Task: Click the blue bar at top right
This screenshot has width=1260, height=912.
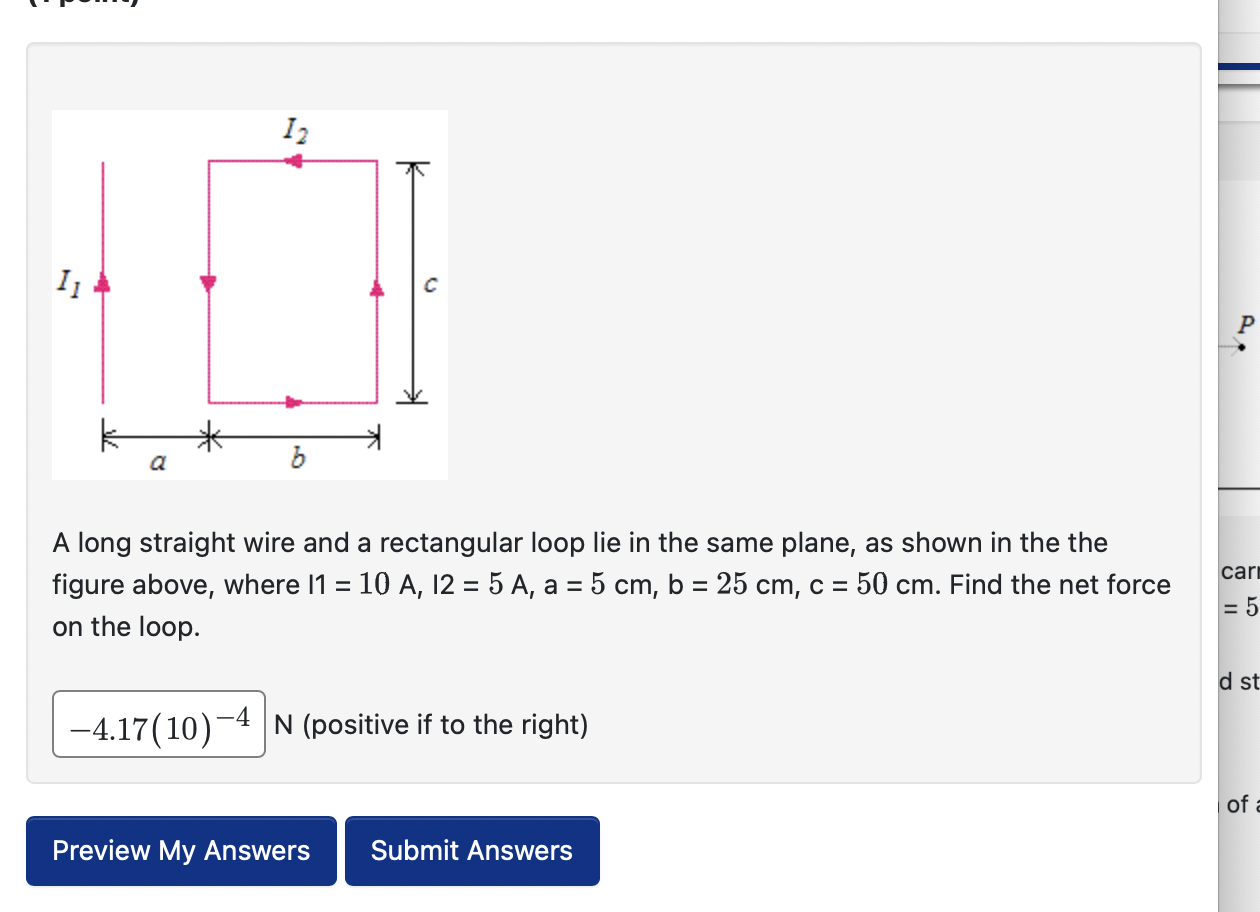Action: tap(1239, 66)
